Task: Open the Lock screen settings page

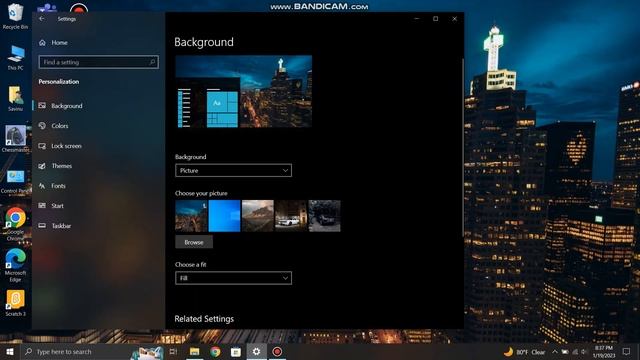Action: point(98,146)
